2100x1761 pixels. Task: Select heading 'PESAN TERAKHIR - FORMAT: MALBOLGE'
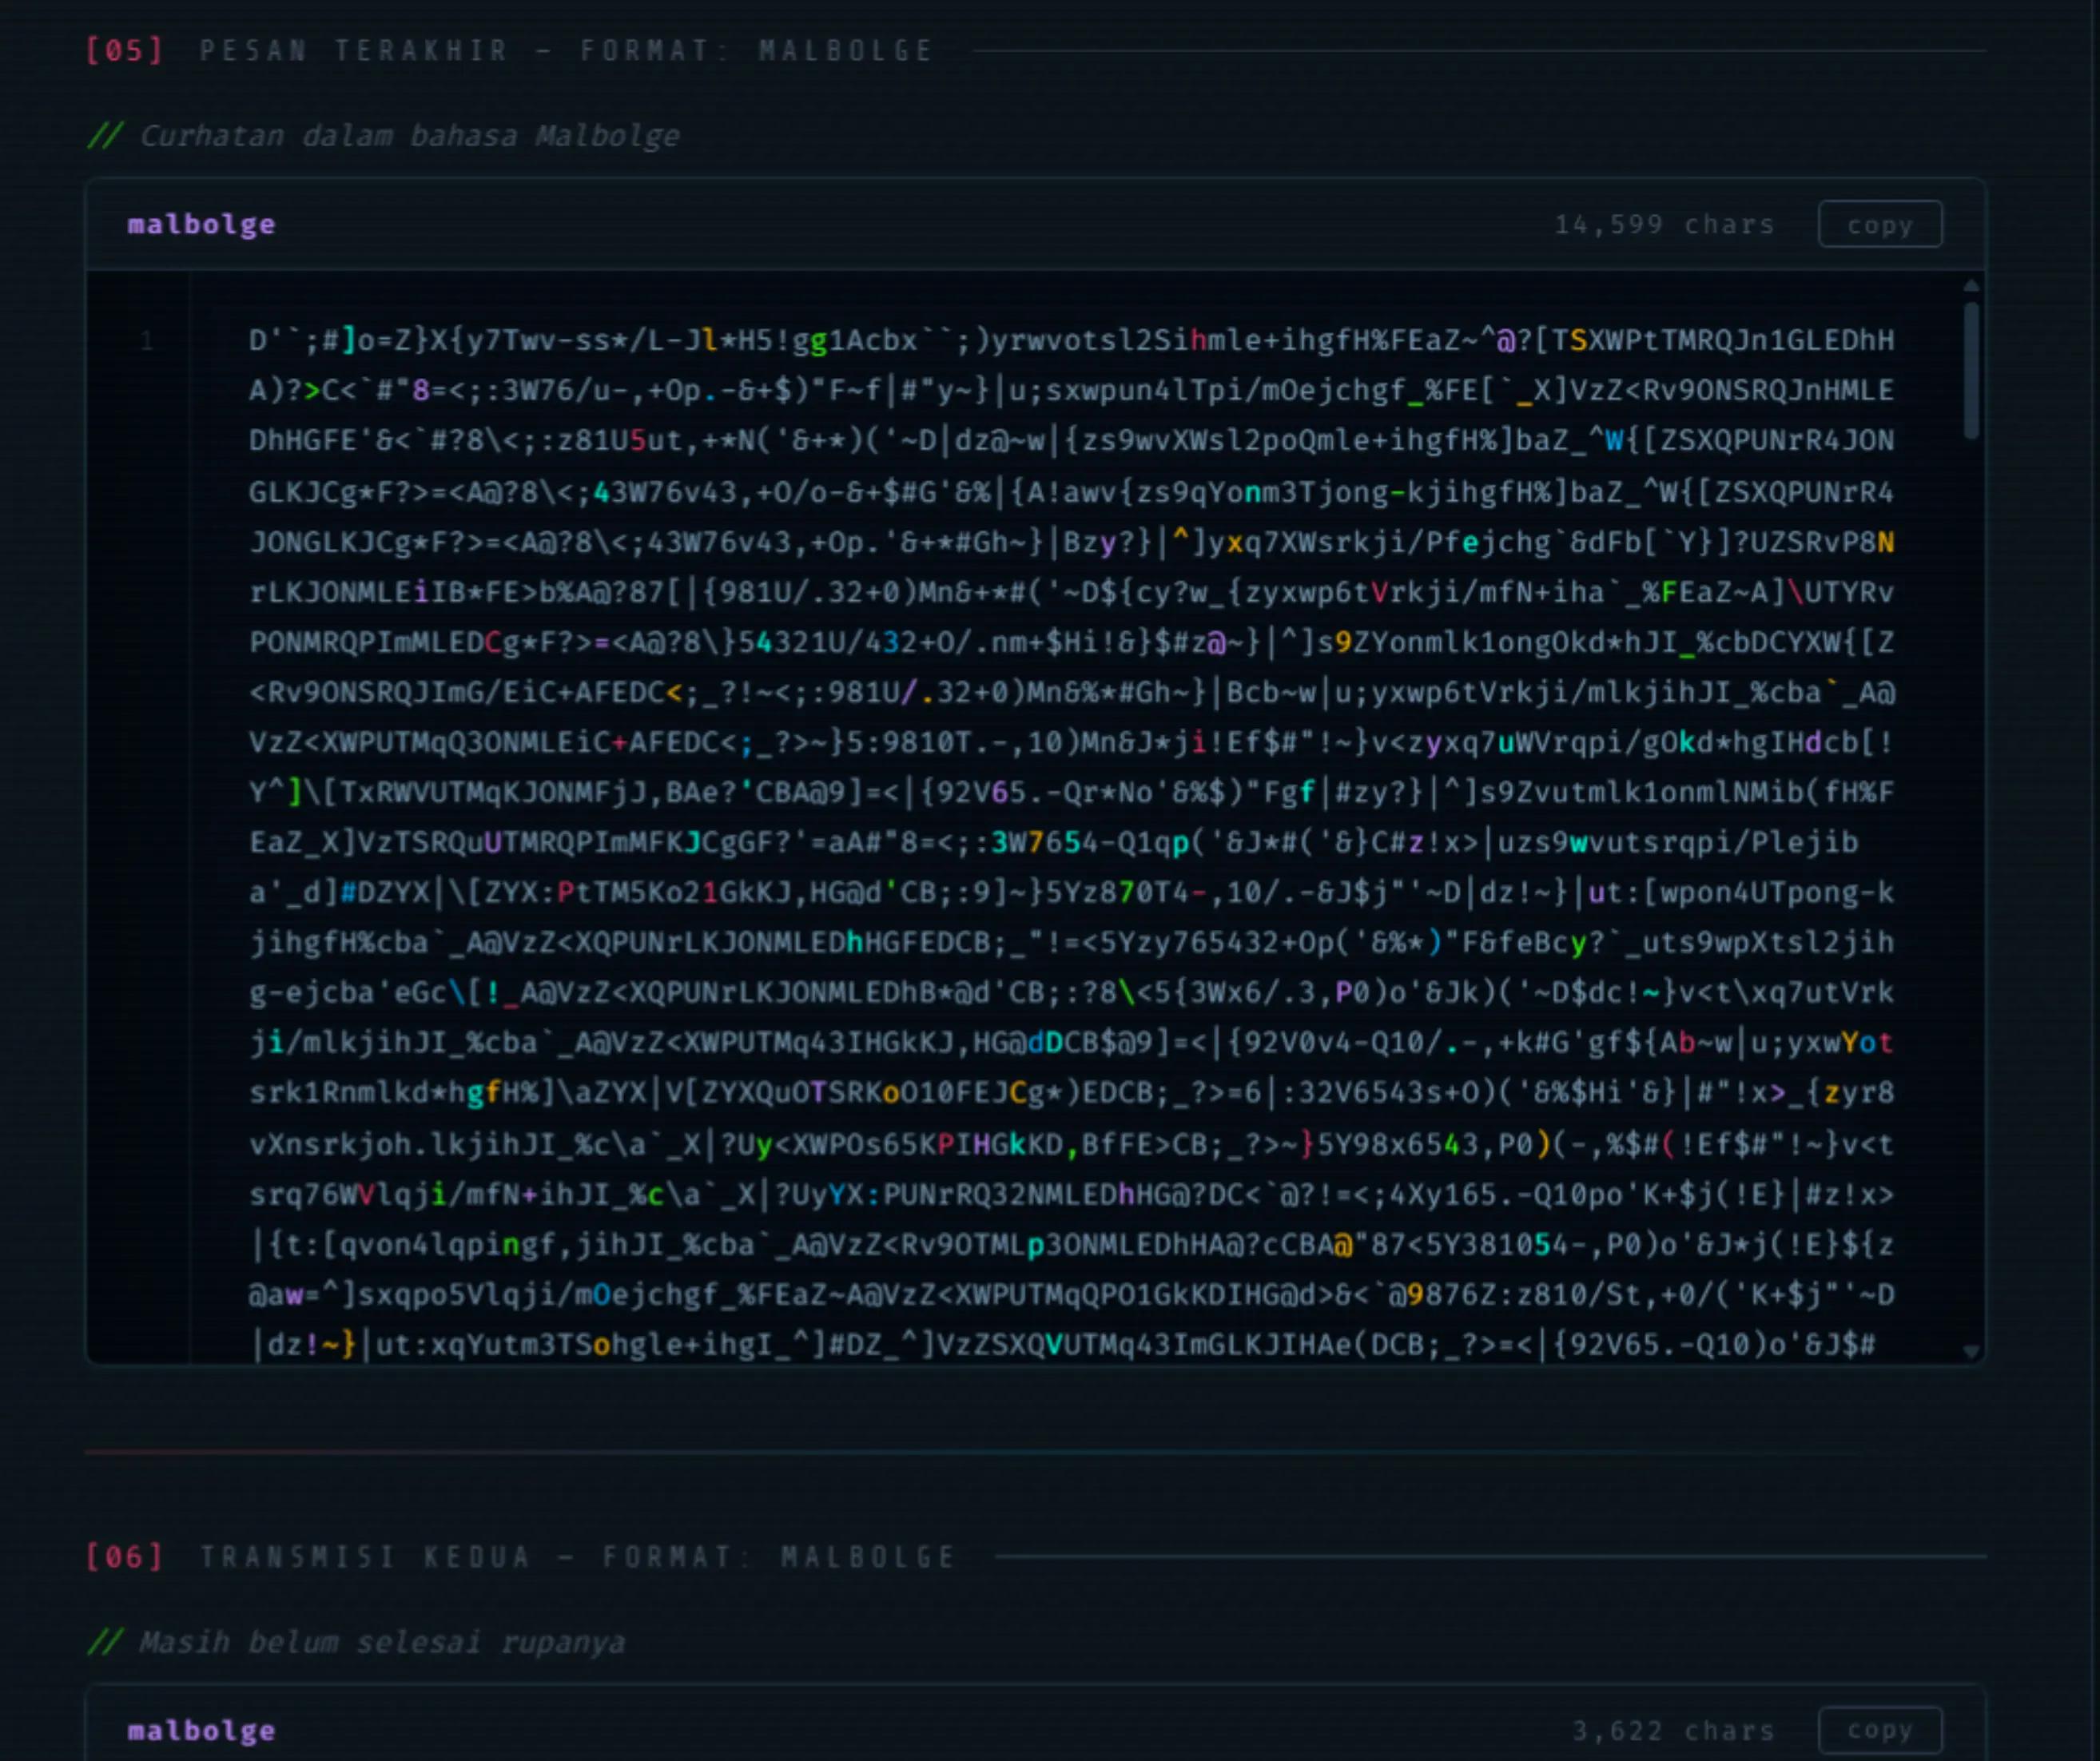(566, 50)
